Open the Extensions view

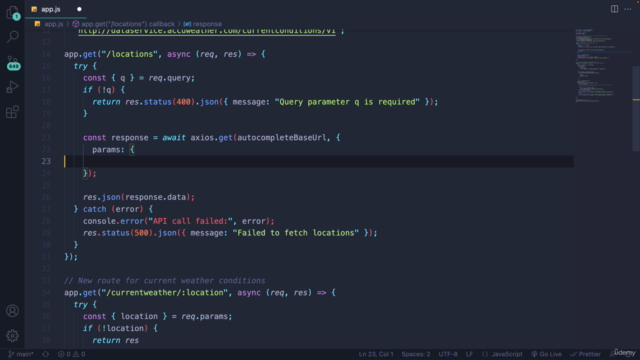tap(13, 112)
